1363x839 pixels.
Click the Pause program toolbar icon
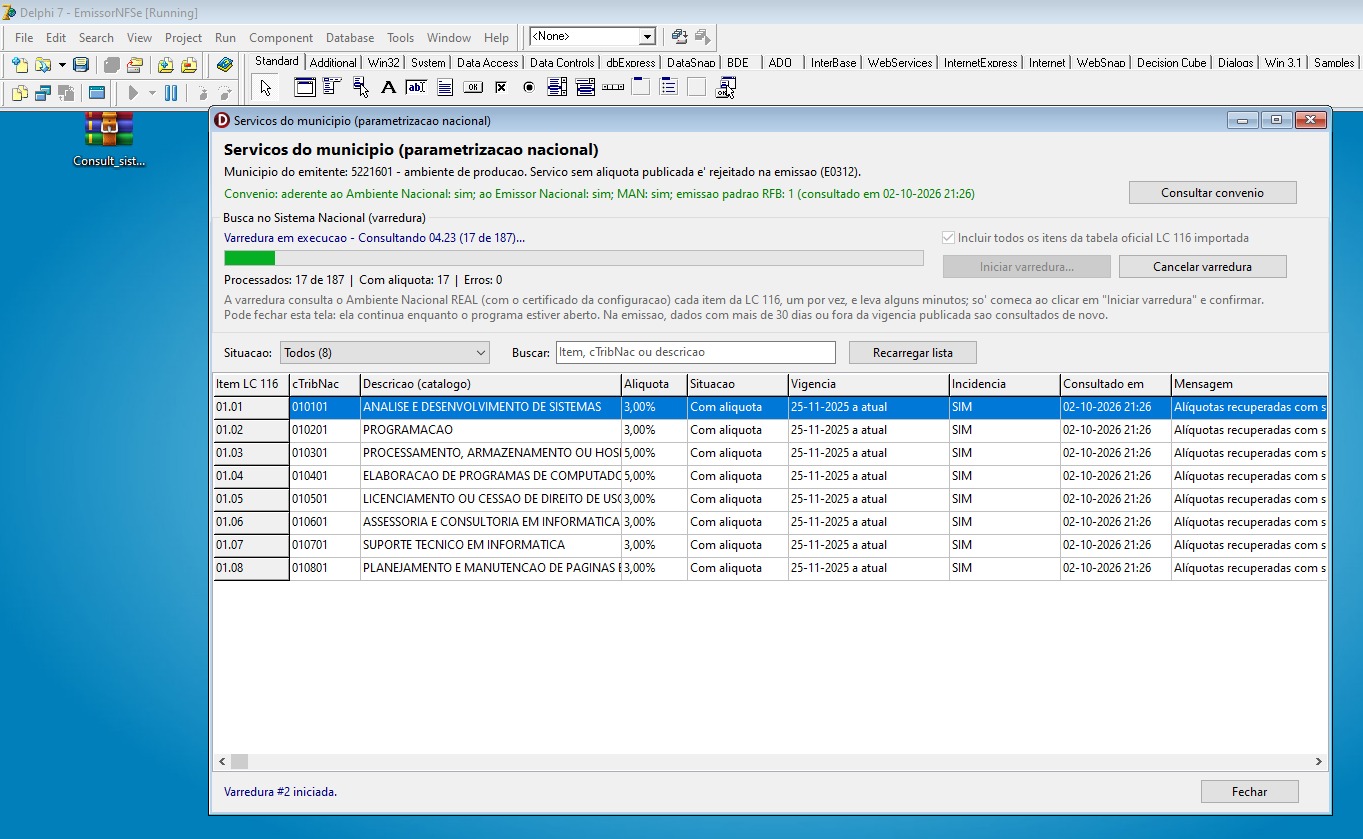point(171,93)
